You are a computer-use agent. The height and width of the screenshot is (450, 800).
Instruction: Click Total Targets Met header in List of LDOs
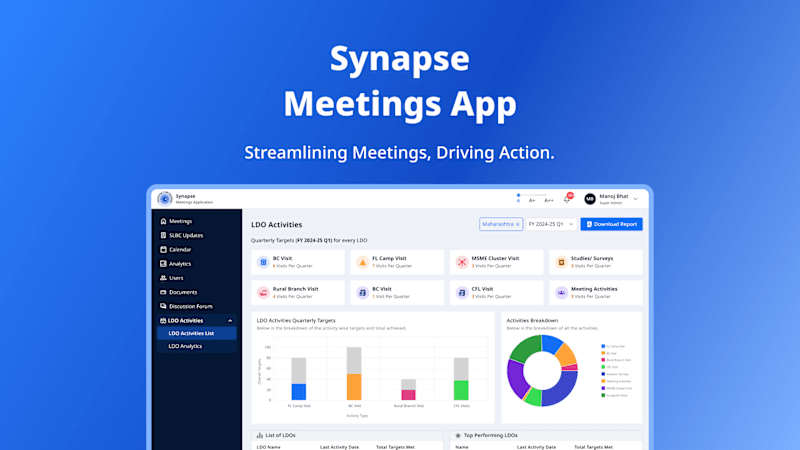[x=395, y=447]
